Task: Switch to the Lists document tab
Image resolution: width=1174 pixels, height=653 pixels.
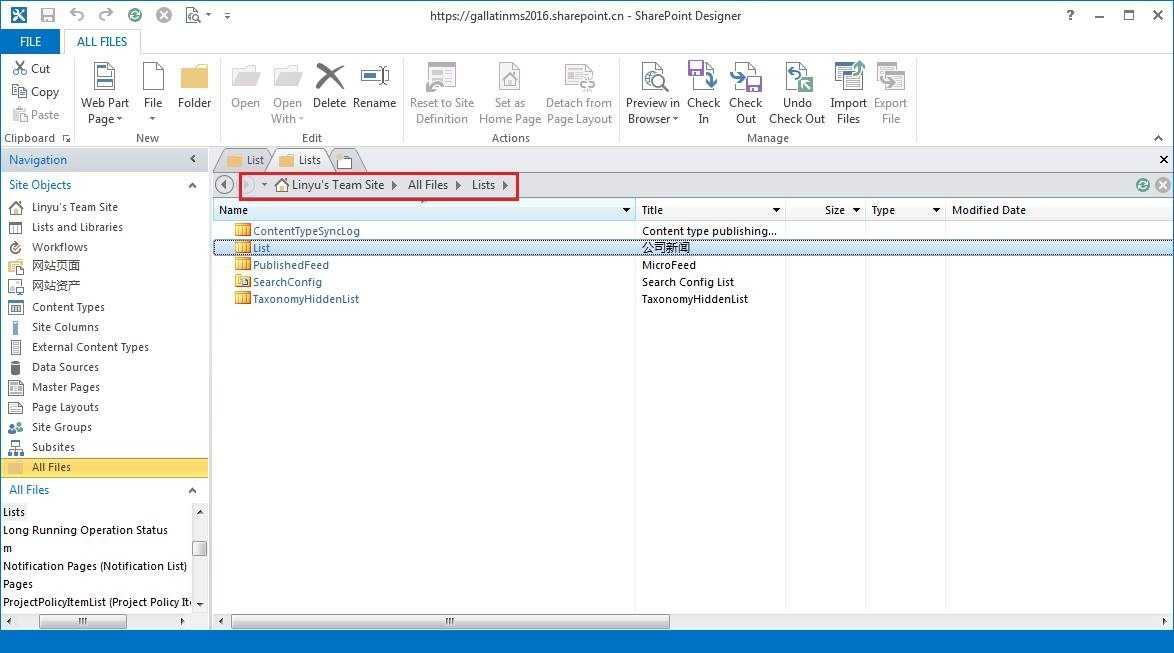Action: tap(300, 160)
